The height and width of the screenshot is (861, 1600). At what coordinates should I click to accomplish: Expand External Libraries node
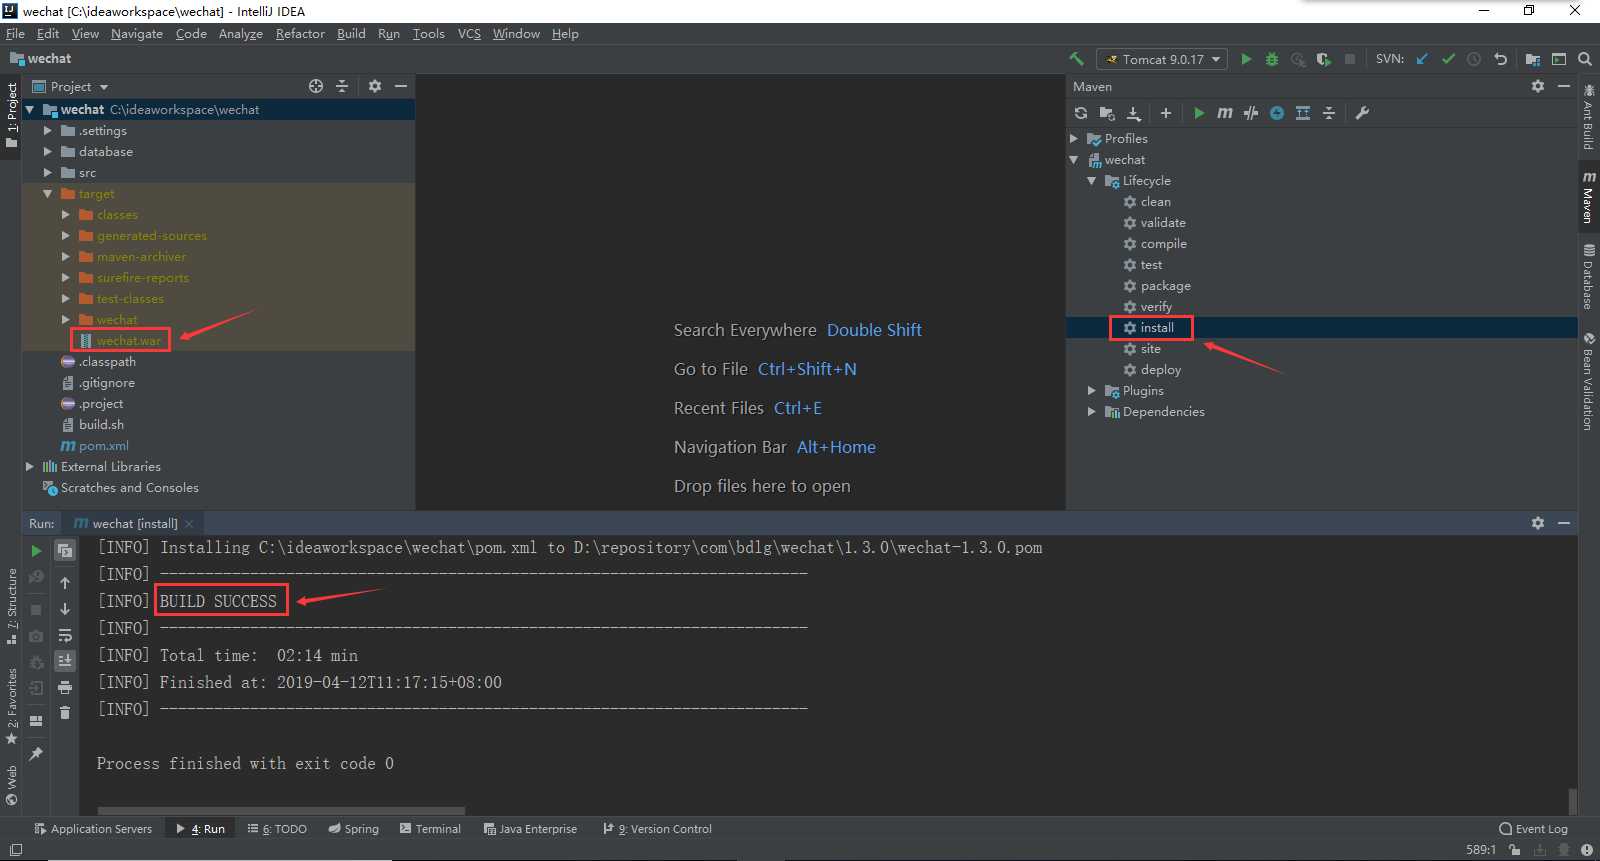29,467
